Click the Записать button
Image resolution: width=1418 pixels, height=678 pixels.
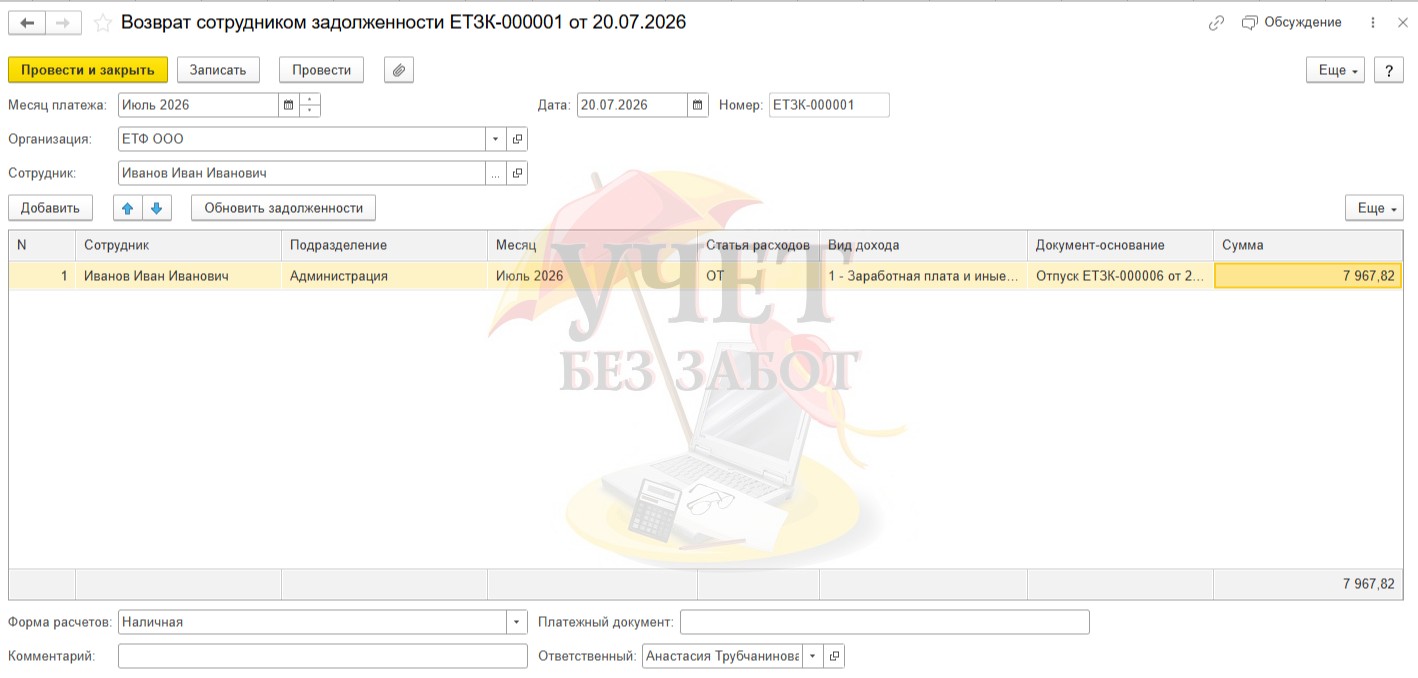coord(218,69)
